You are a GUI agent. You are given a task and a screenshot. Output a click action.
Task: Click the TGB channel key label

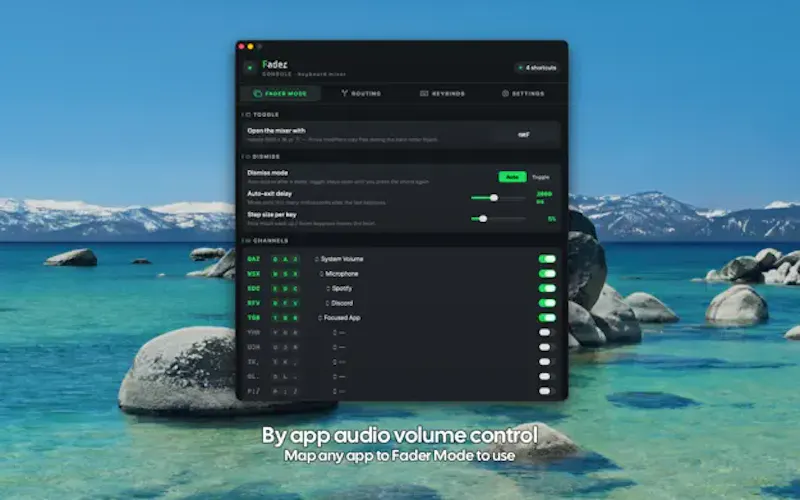click(x=254, y=318)
